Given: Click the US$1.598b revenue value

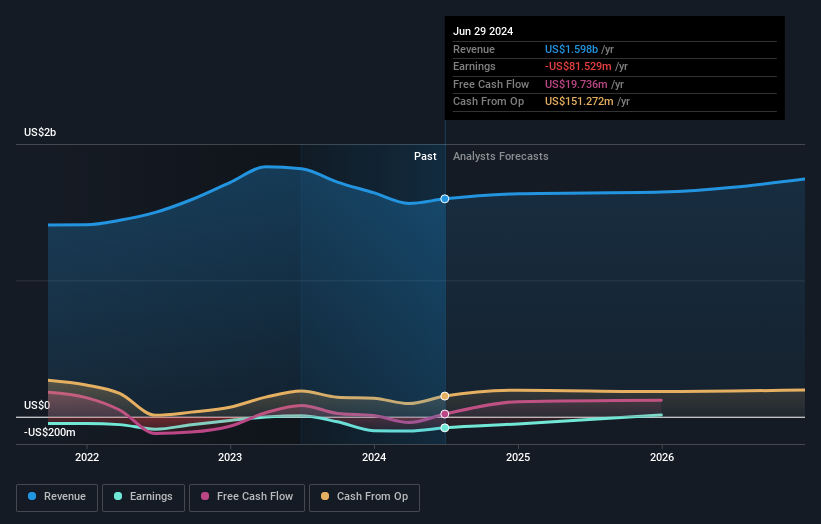Looking at the screenshot, I should point(571,49).
